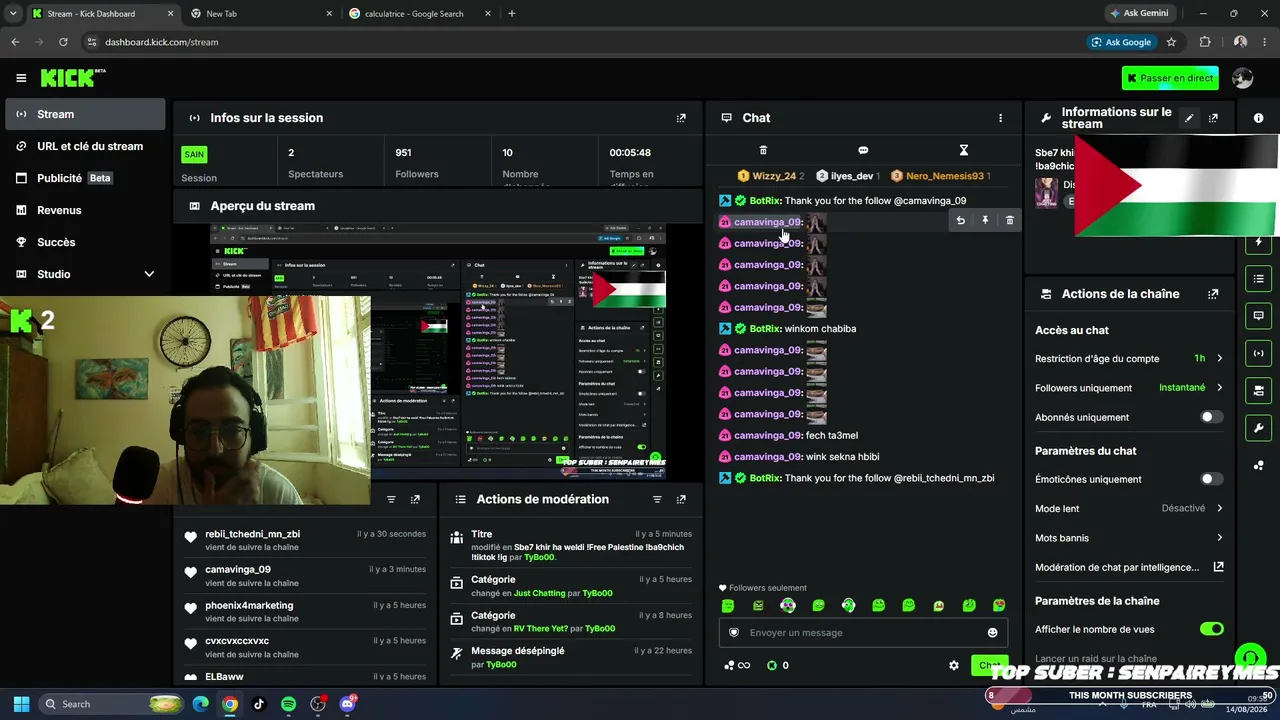Viewport: 1280px width, 720px height.
Task: Click username Wizzy_24 in top chatters
Action: coord(774,176)
